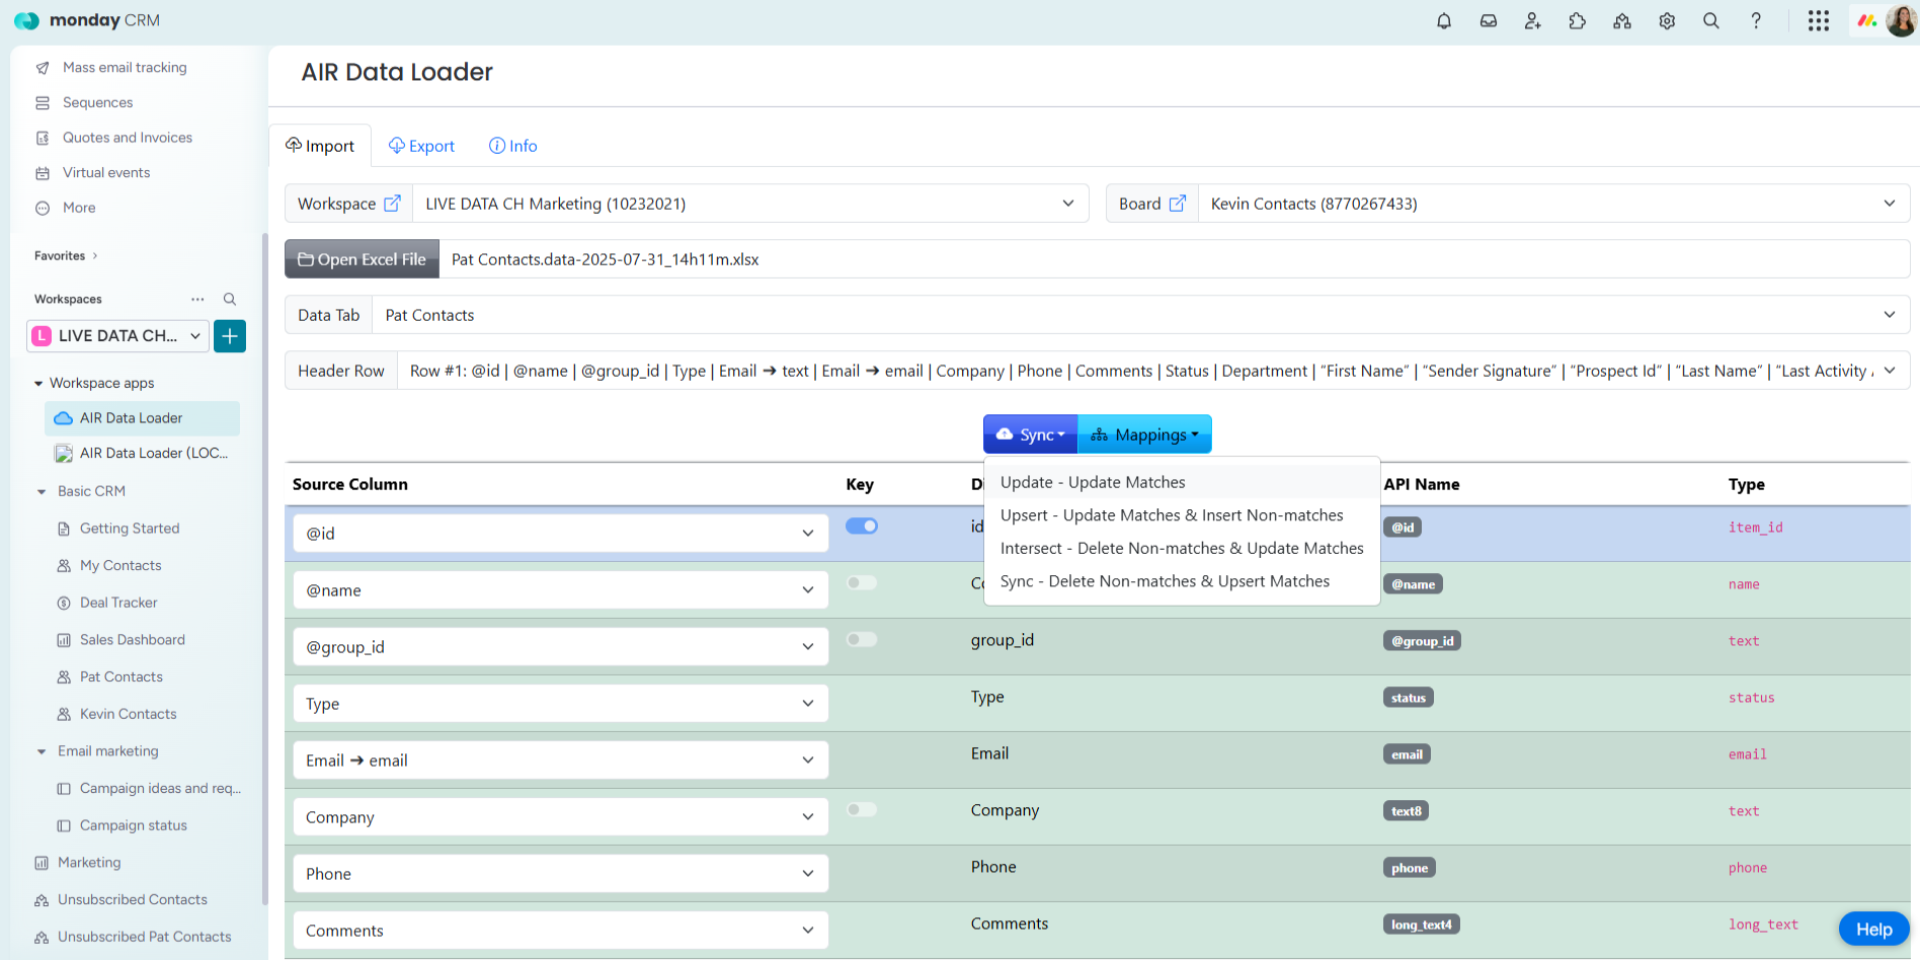Collapse the Workspace apps section
Viewport: 1920px width, 960px height.
coord(38,383)
